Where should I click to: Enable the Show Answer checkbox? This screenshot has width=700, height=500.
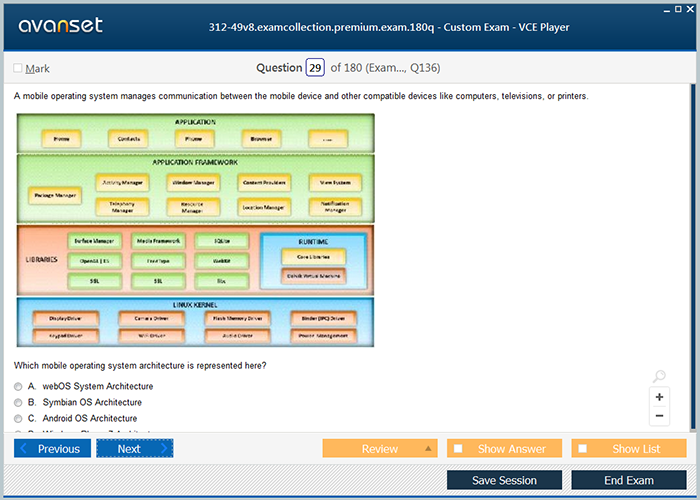(x=459, y=449)
